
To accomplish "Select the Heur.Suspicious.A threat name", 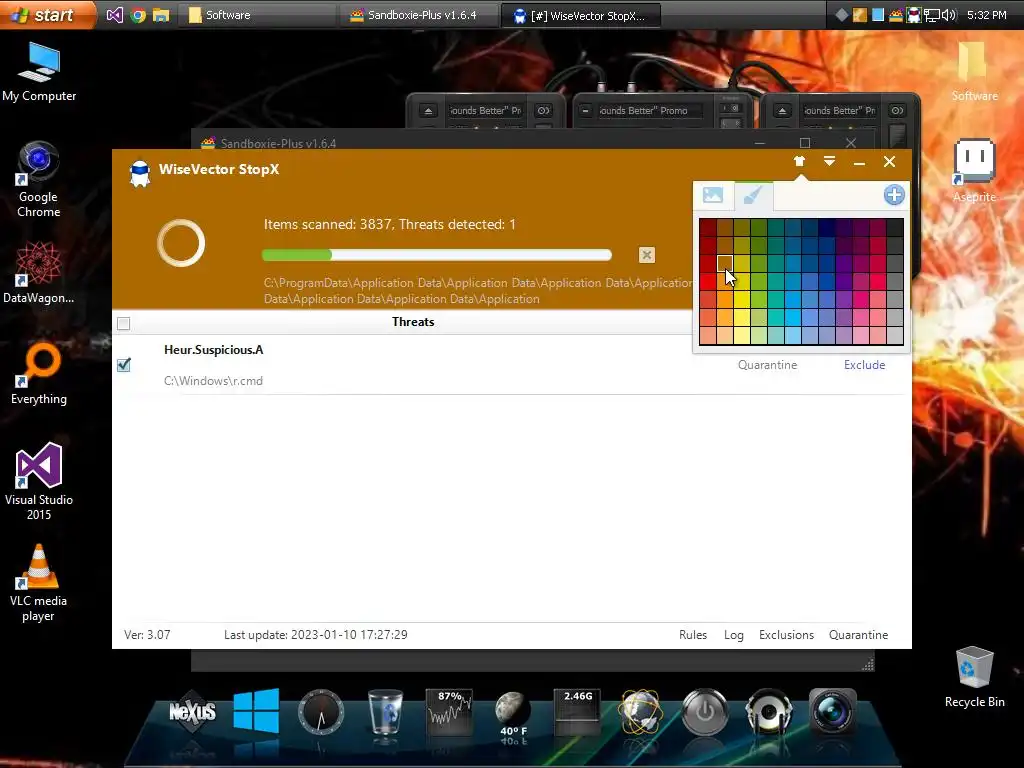I will point(214,350).
